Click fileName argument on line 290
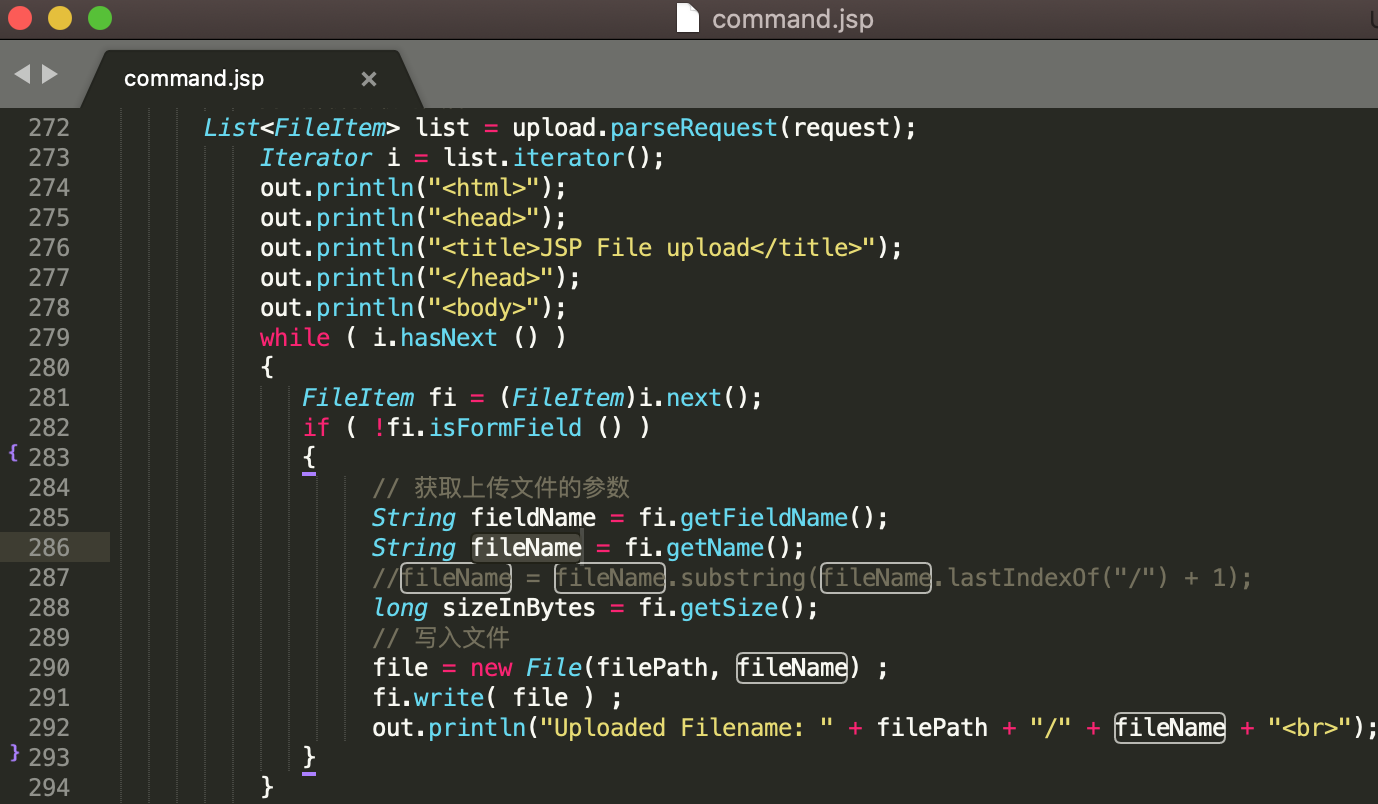 tap(792, 668)
